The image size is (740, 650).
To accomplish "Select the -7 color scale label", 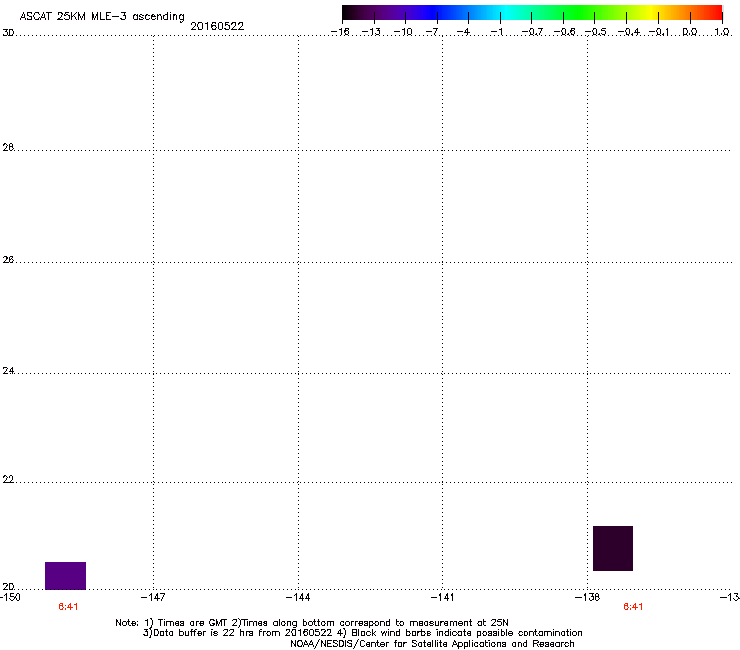I will (433, 32).
